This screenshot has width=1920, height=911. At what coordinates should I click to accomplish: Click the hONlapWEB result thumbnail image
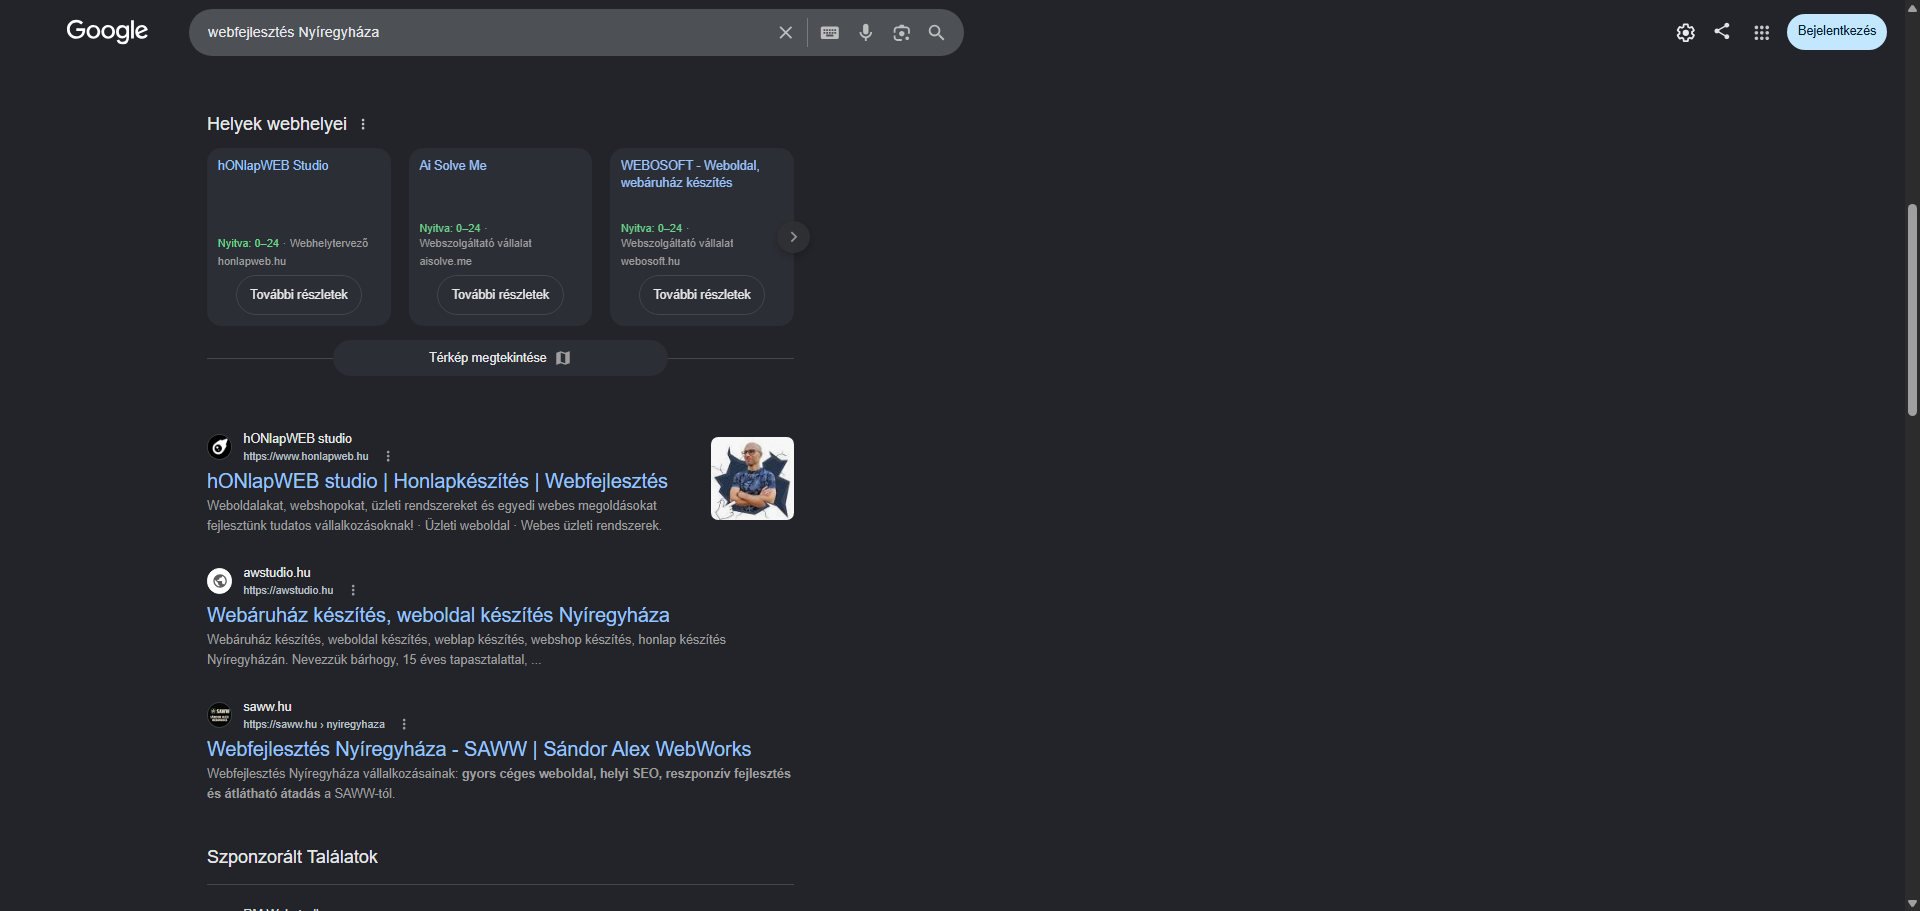click(752, 478)
